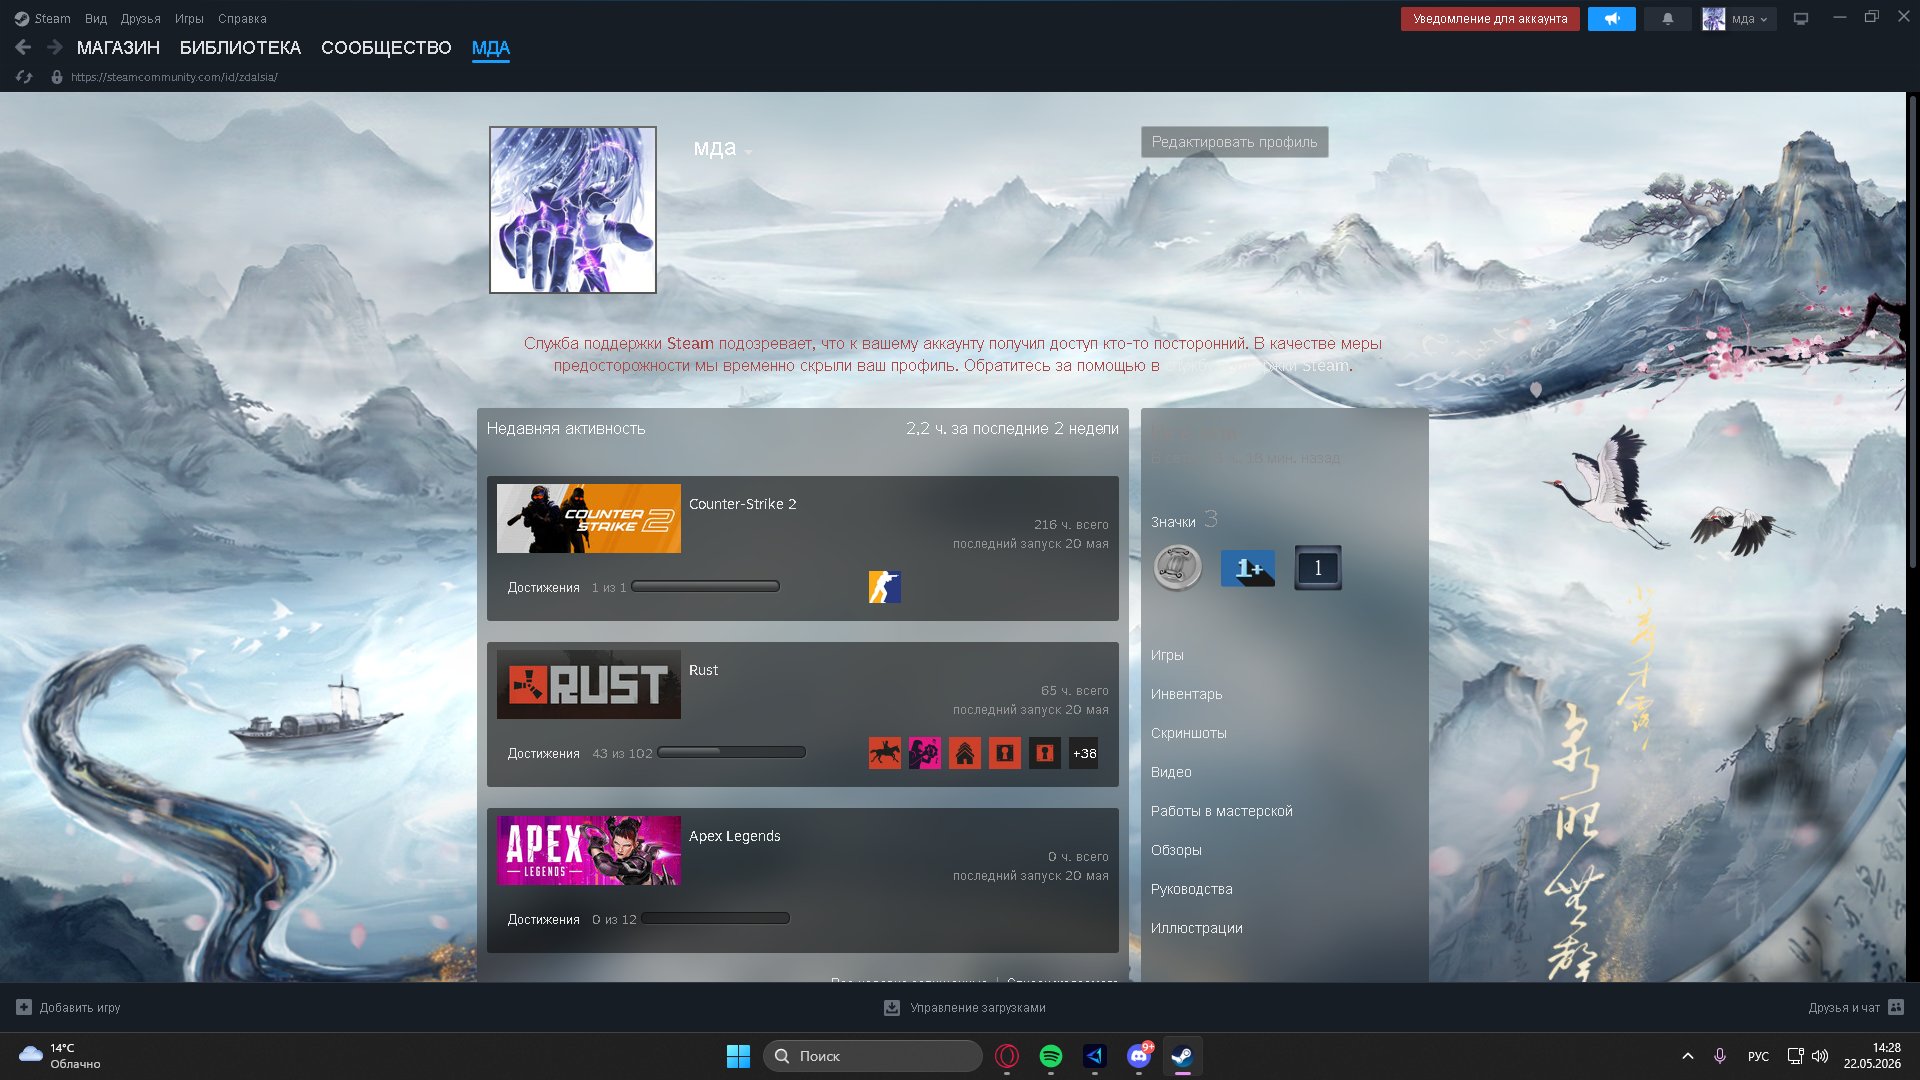Viewport: 1920px width, 1080px height.
Task: Show the +38 more Rust achievements
Action: click(x=1084, y=753)
